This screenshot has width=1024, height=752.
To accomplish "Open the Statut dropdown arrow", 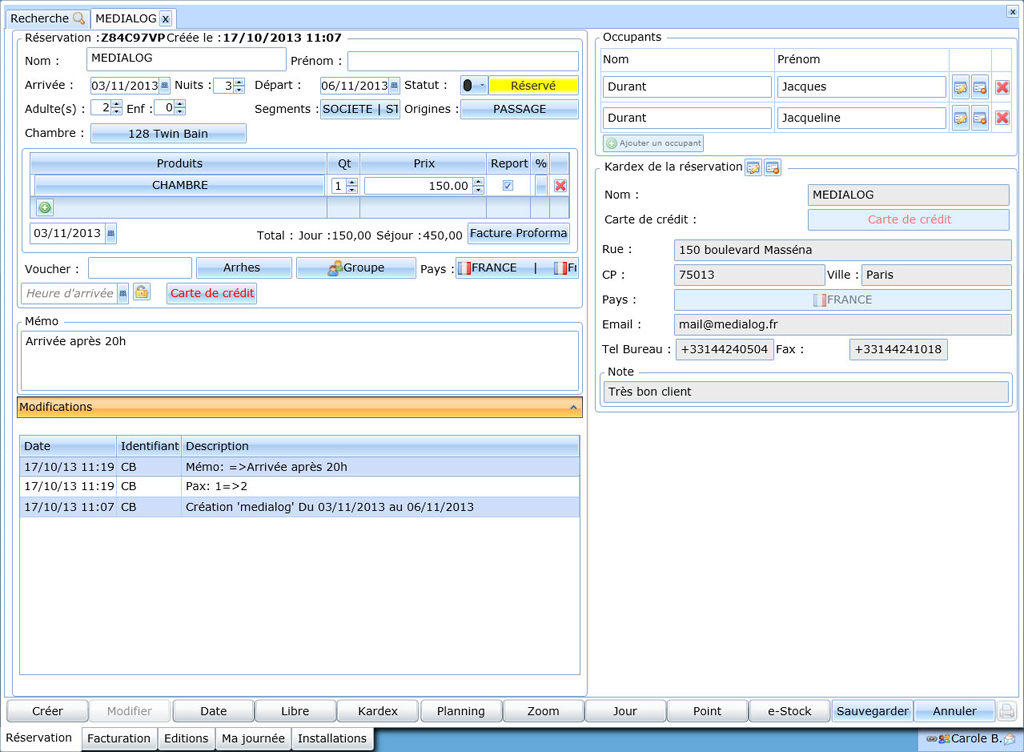I will coord(481,86).
